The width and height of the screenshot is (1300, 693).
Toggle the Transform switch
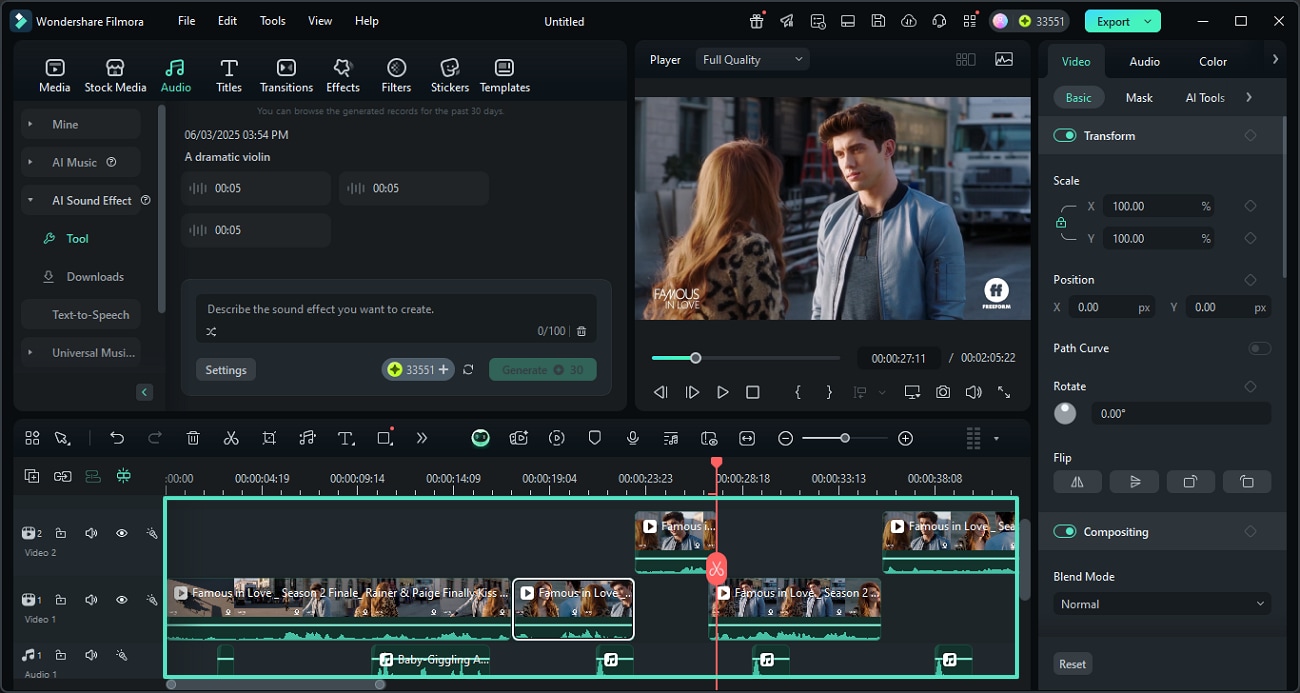click(x=1064, y=135)
